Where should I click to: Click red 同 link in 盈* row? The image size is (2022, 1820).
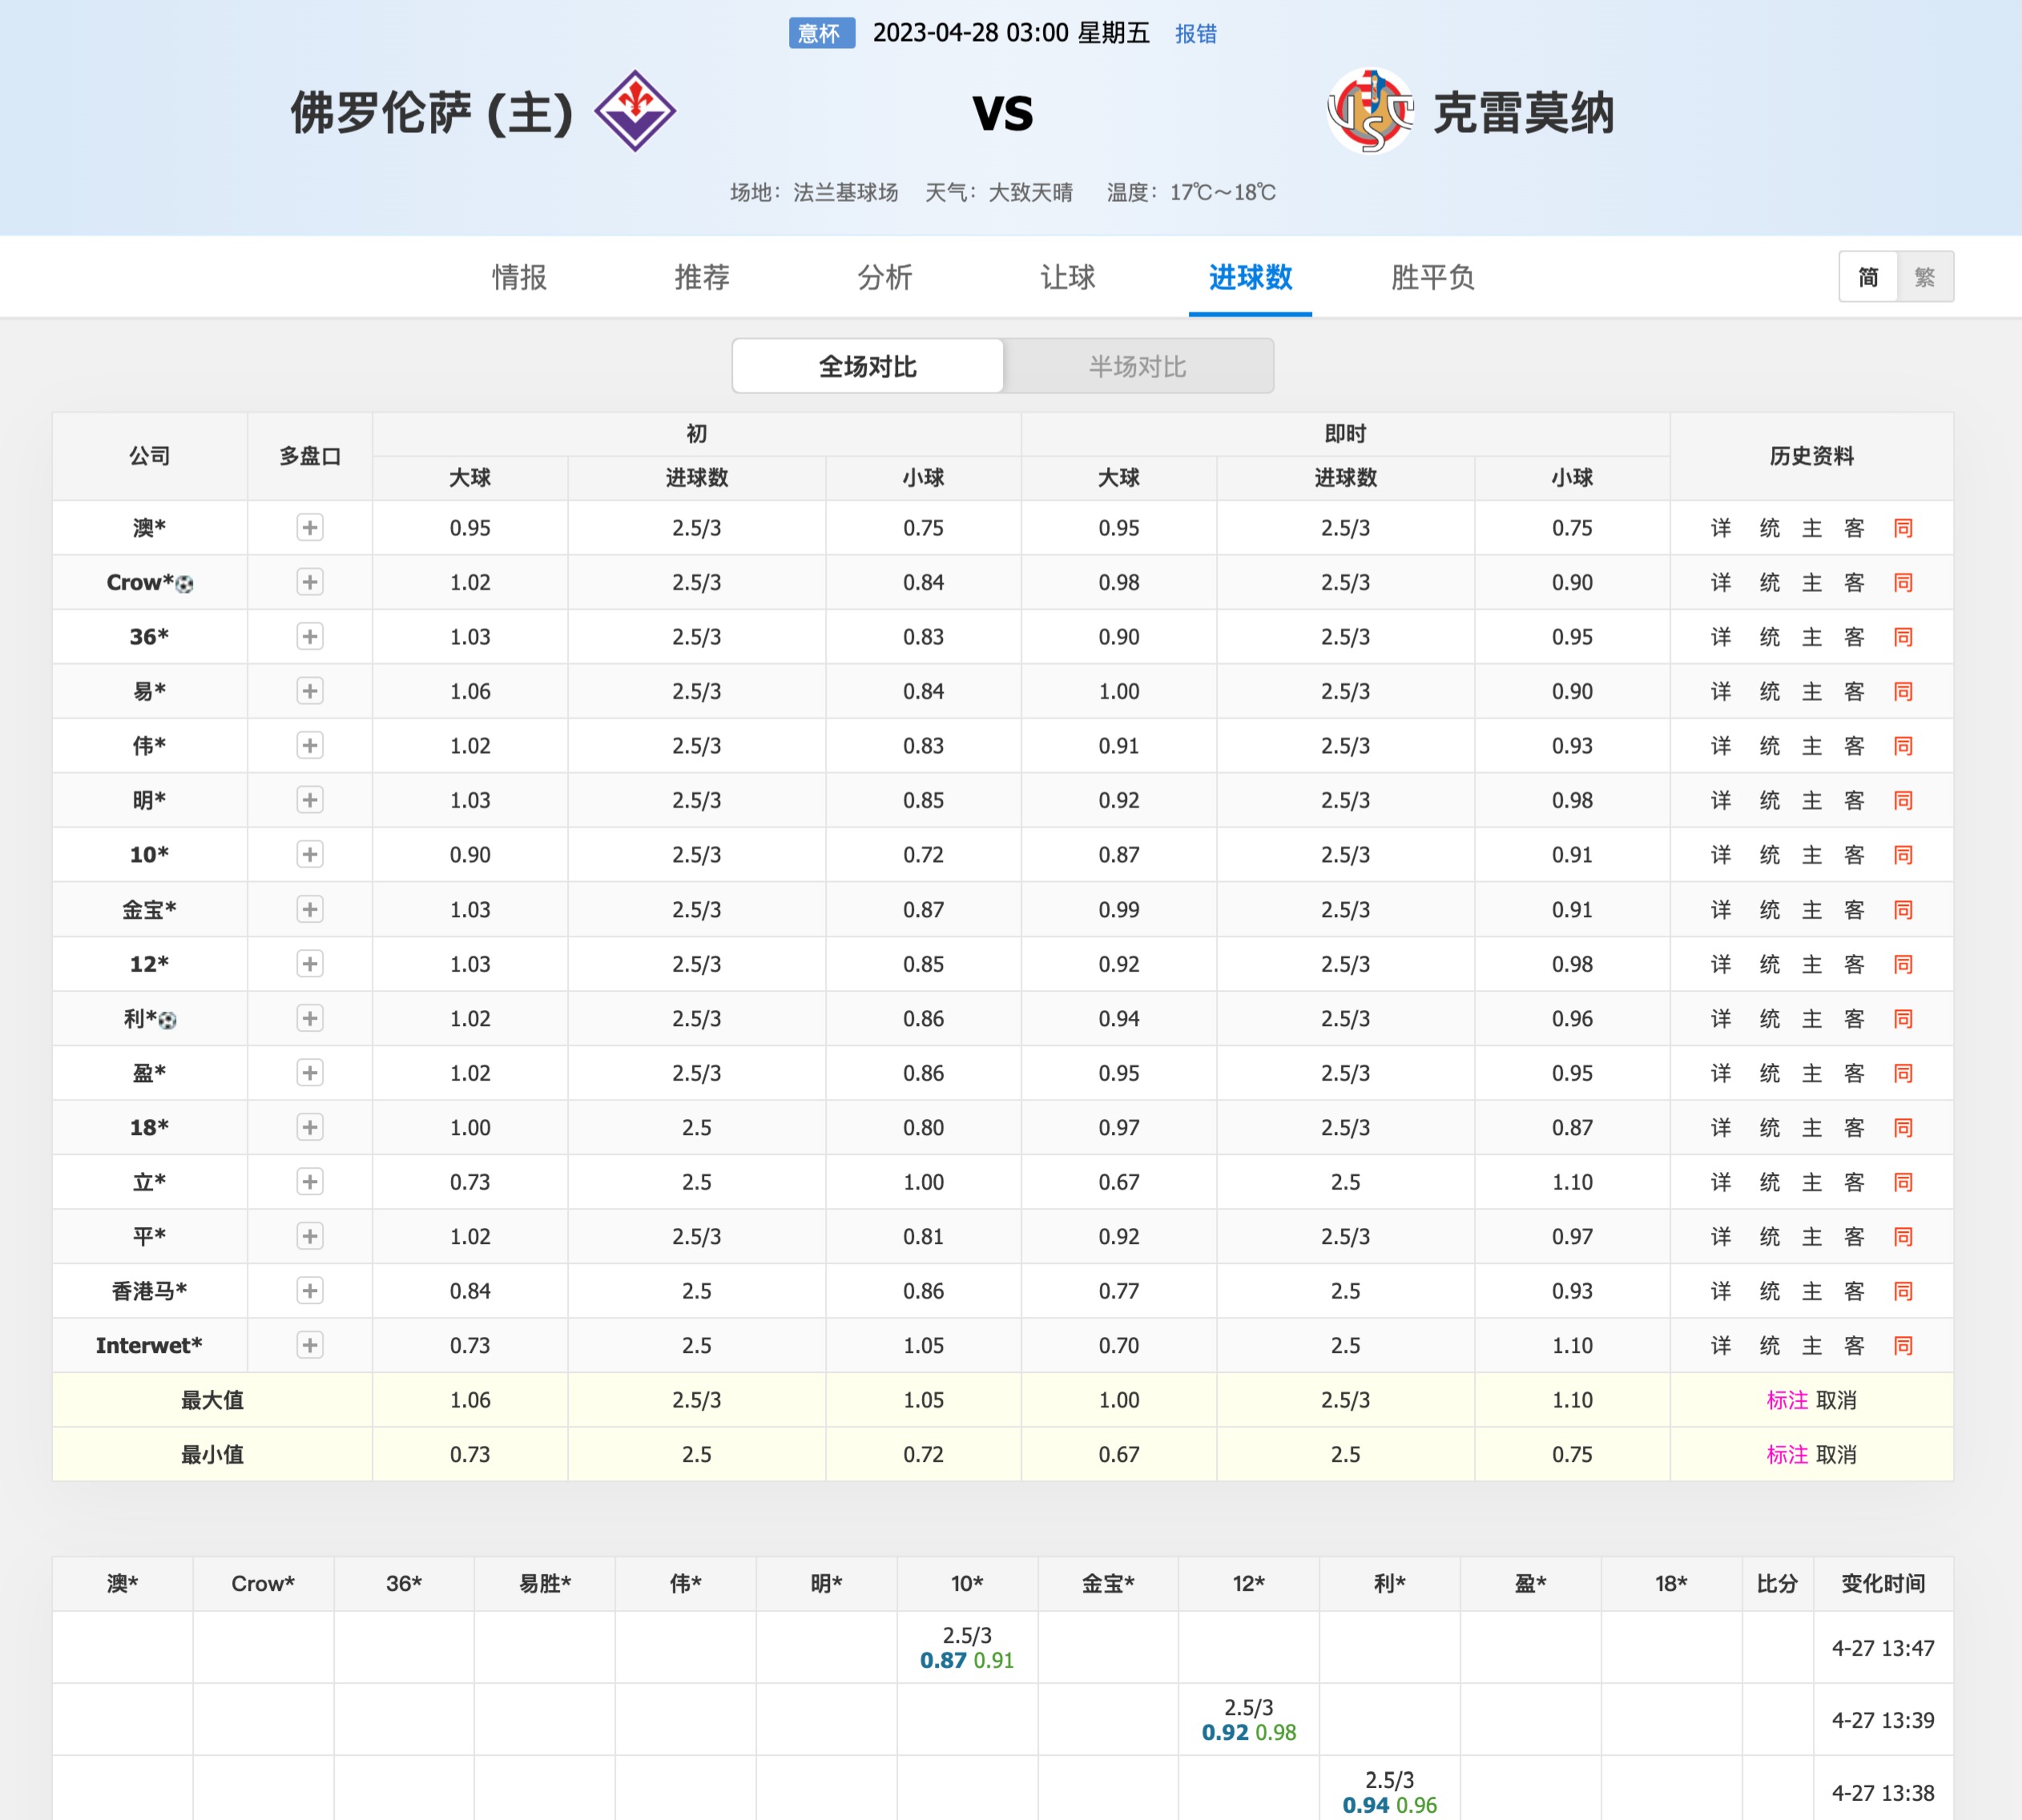[1903, 1073]
